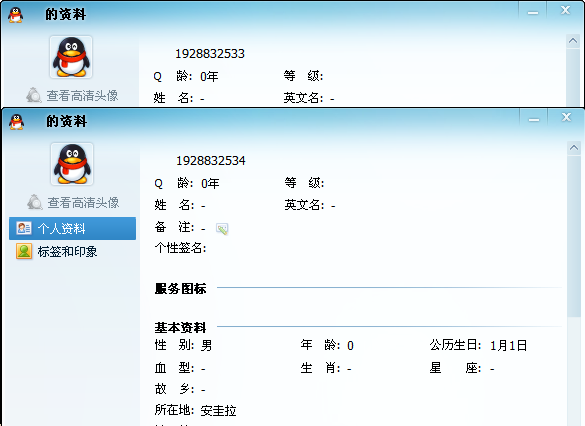Click the front window's vertical scrollbar thumb

coord(574,236)
